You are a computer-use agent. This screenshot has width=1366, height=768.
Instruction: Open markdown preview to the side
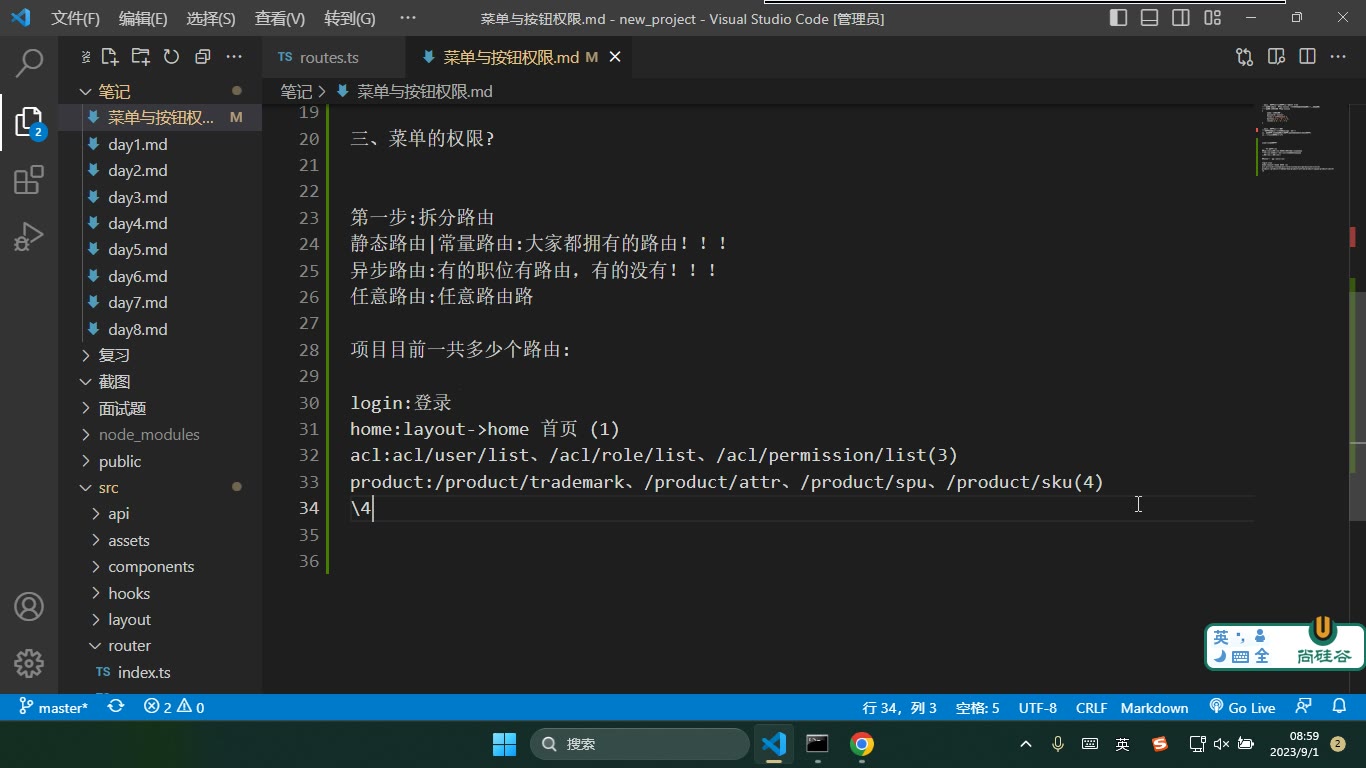point(1276,57)
